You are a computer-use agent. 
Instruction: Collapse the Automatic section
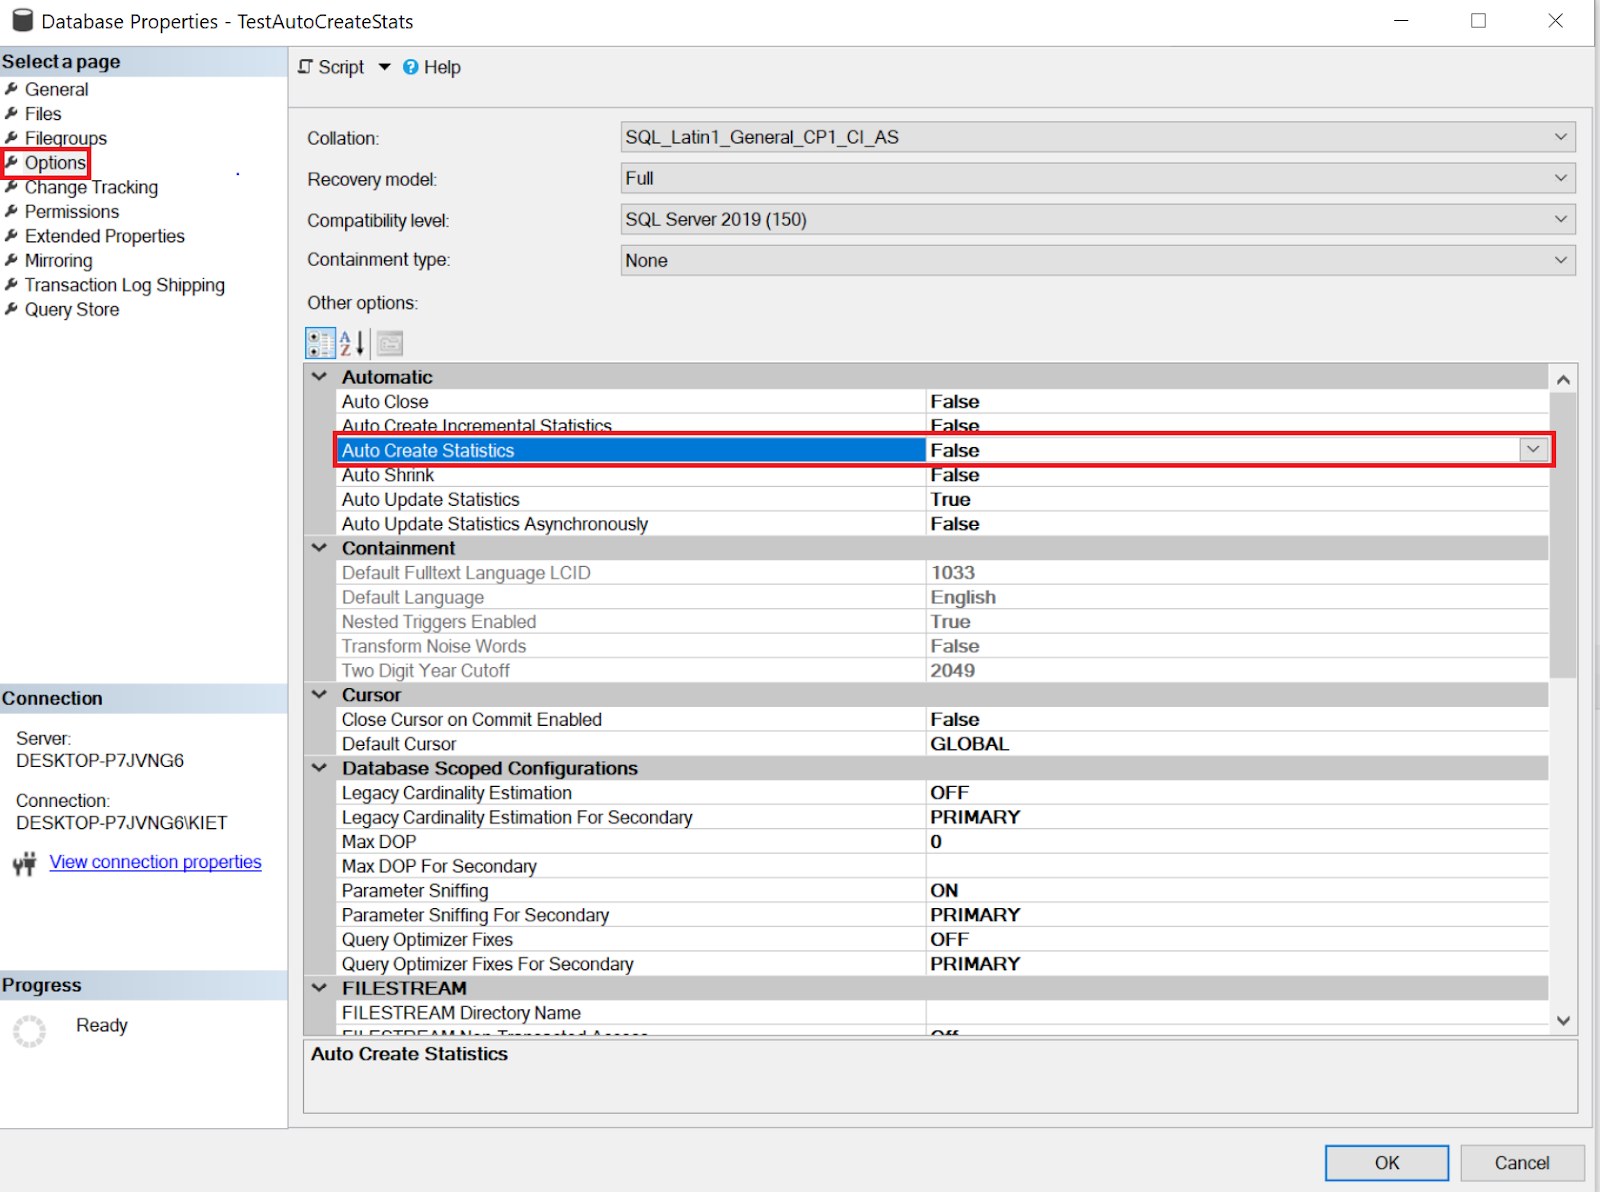coord(320,377)
